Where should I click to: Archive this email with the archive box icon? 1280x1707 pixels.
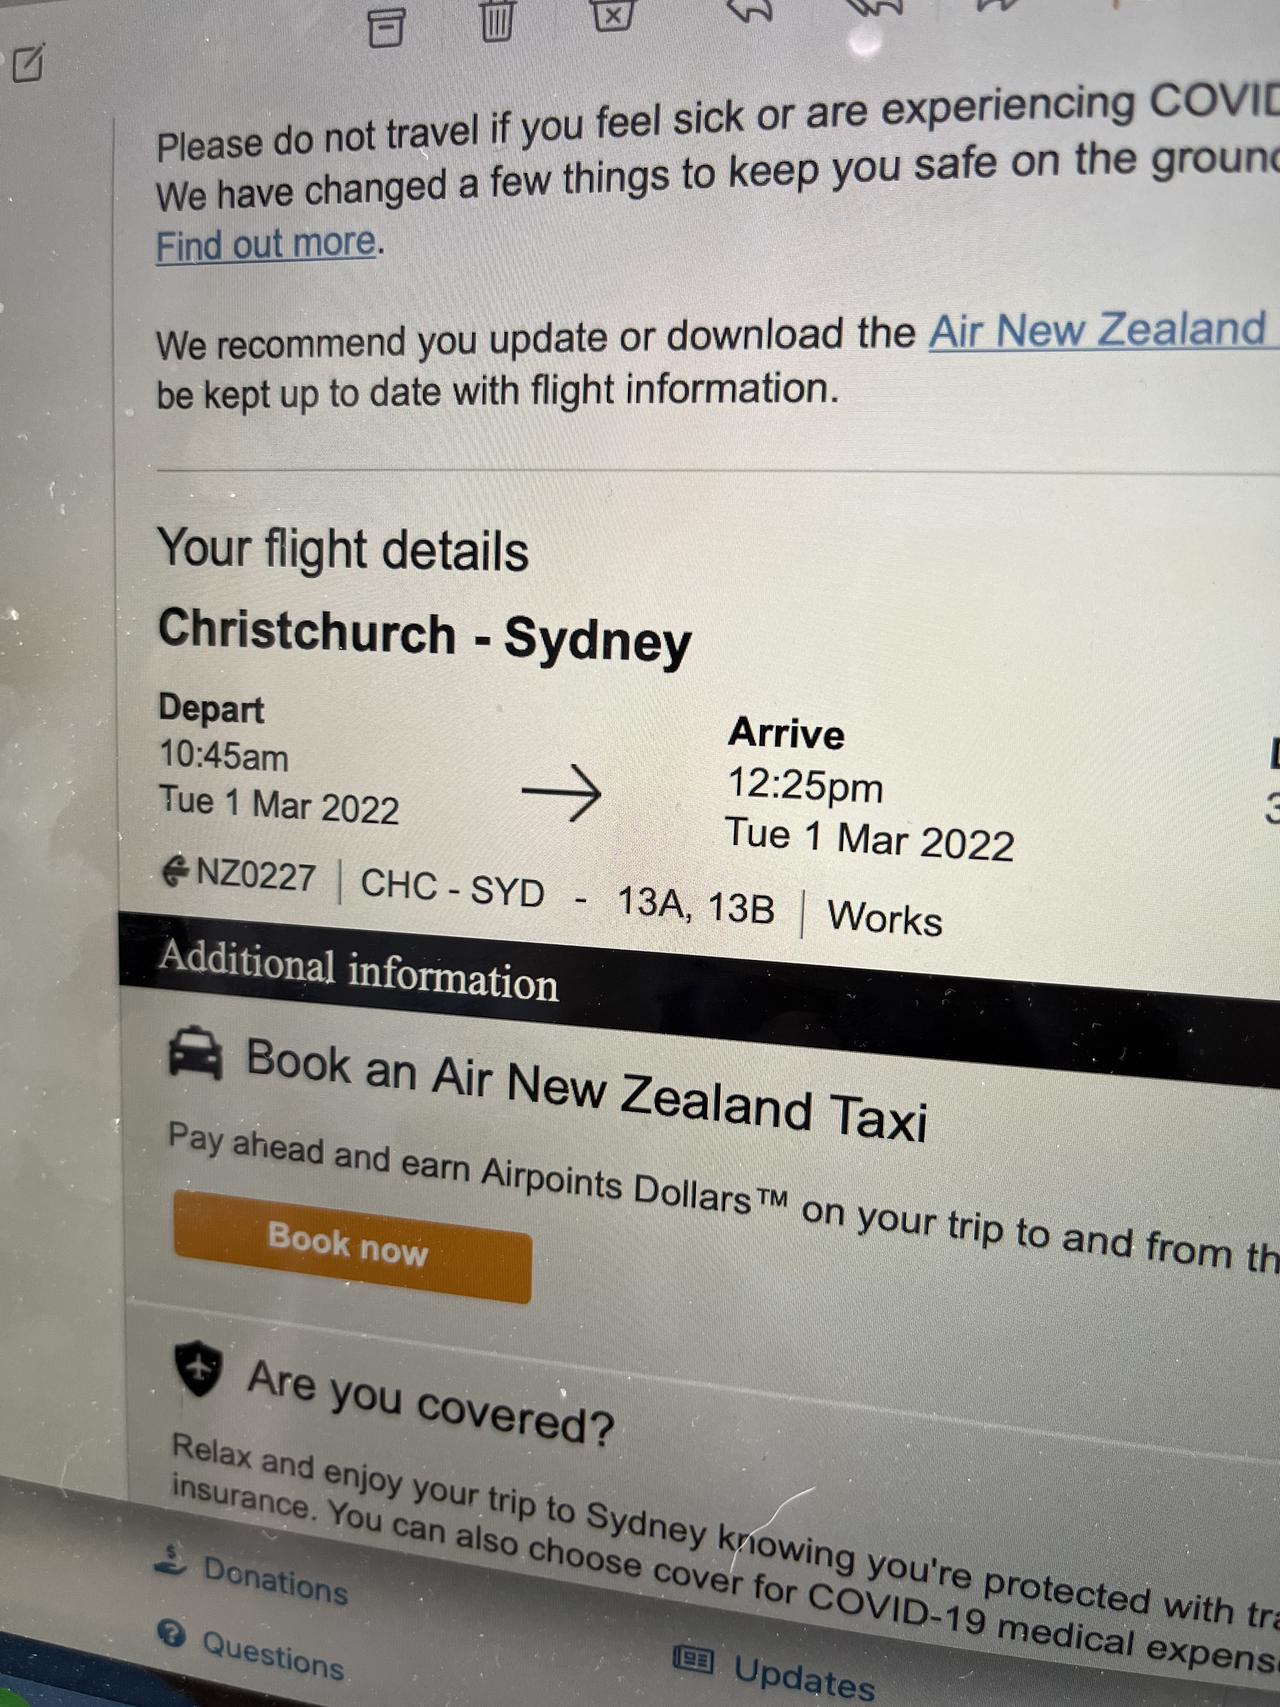[x=386, y=27]
